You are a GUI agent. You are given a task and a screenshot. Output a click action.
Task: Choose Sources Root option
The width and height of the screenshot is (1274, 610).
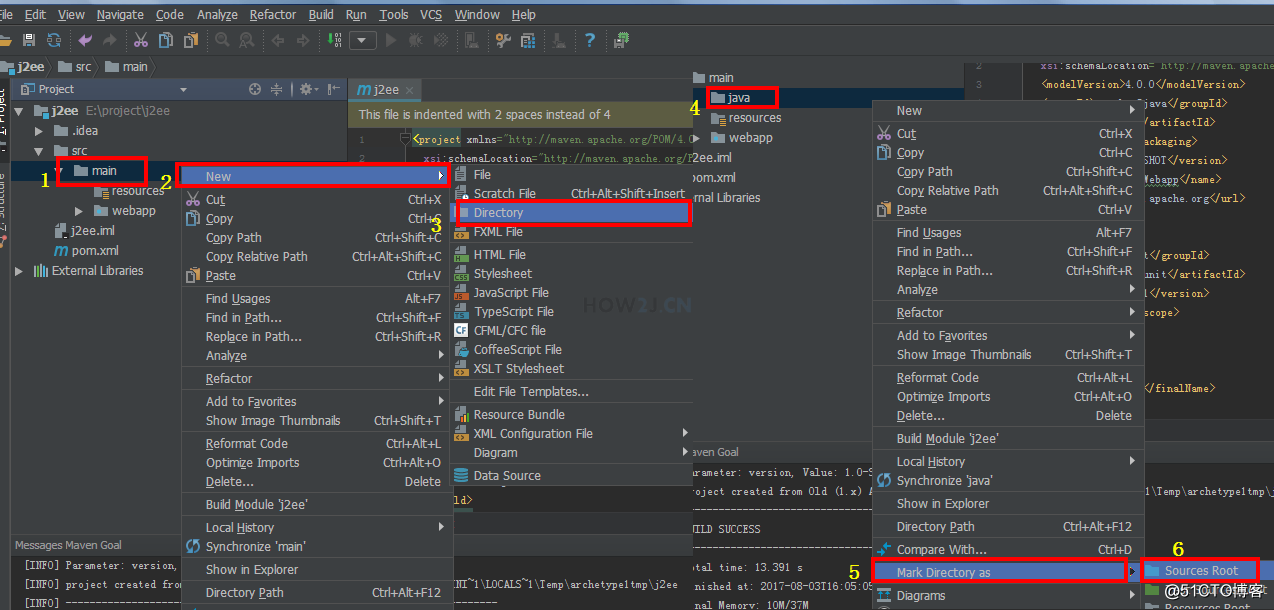pyautogui.click(x=1201, y=571)
